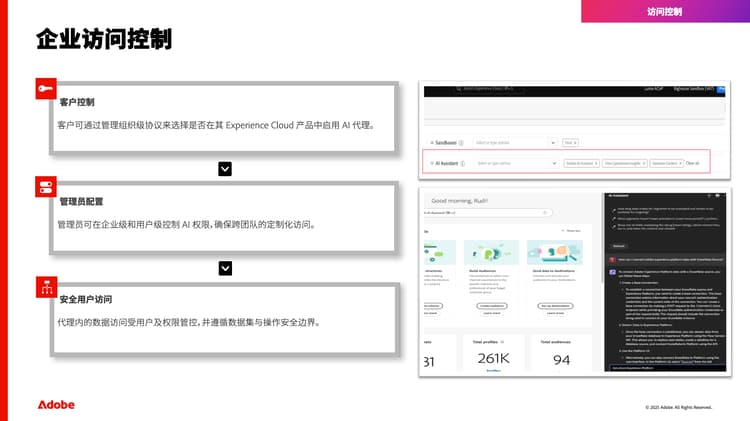Screen dimensions: 750x421
Task: Click the Build Audiences card illustration
Action: click(x=491, y=252)
